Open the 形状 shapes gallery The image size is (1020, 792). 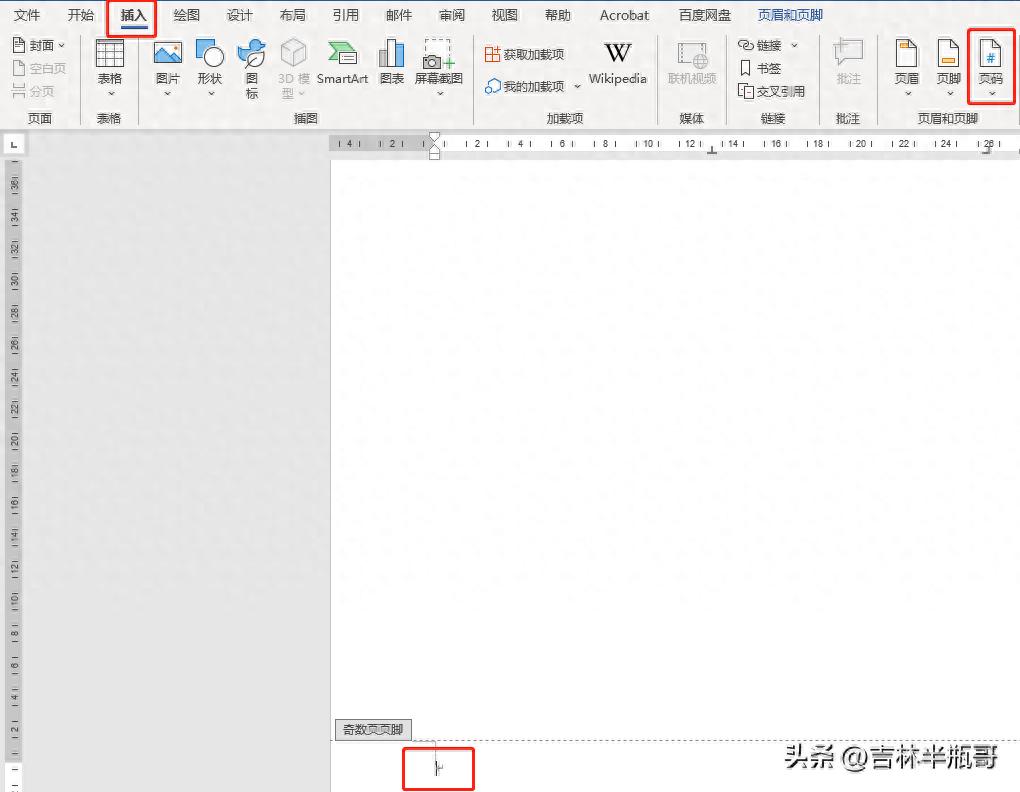coord(209,56)
